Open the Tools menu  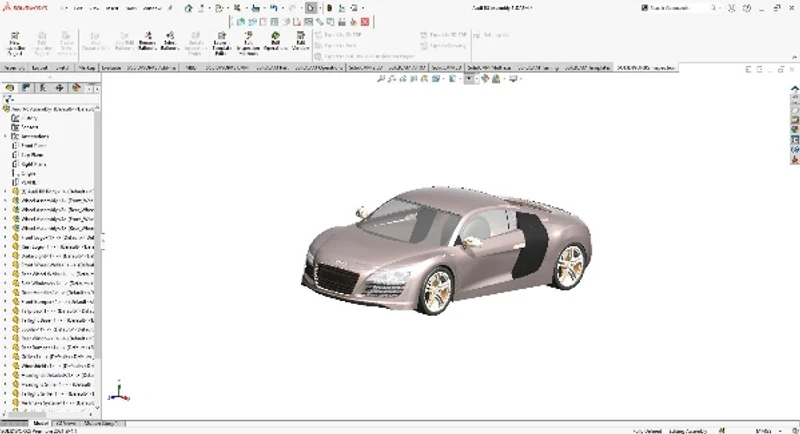131,8
